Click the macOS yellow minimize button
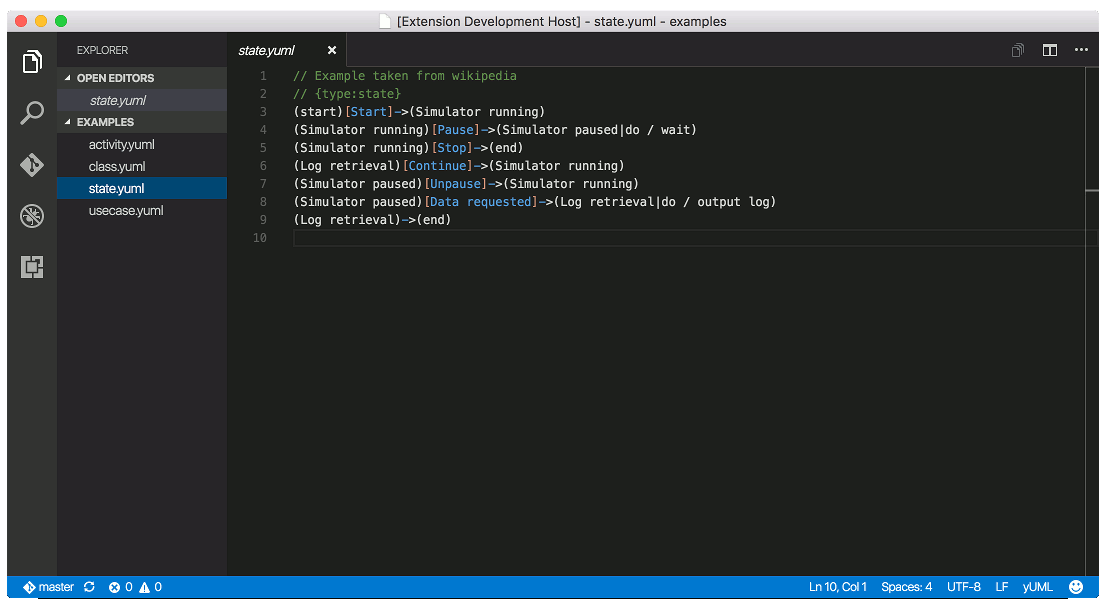 coord(41,21)
